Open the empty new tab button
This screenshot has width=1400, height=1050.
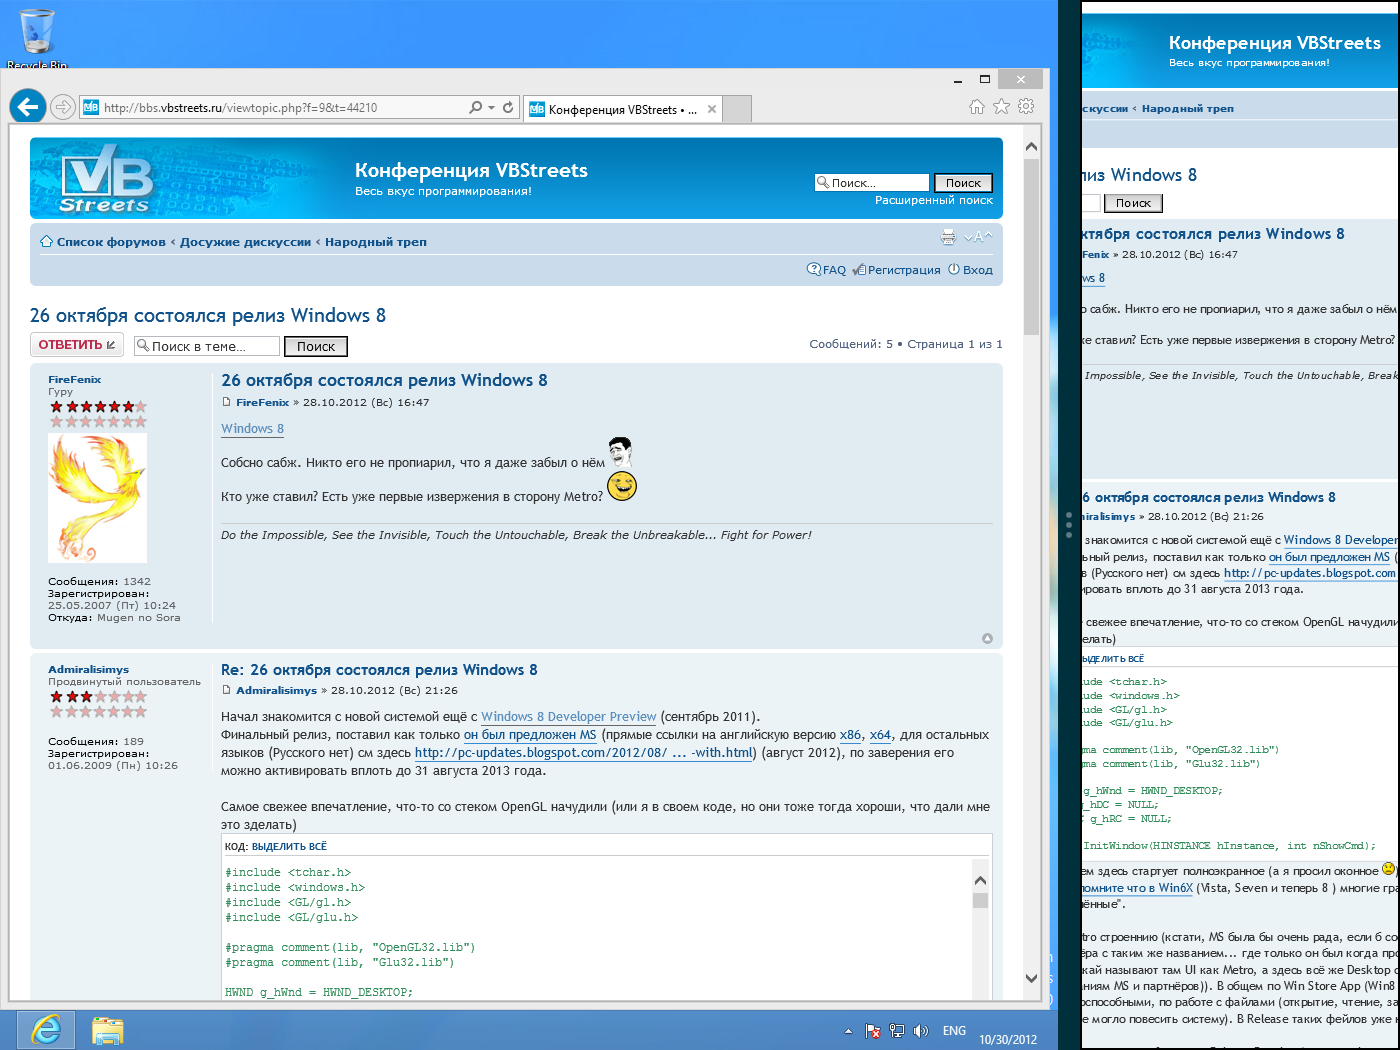point(737,109)
